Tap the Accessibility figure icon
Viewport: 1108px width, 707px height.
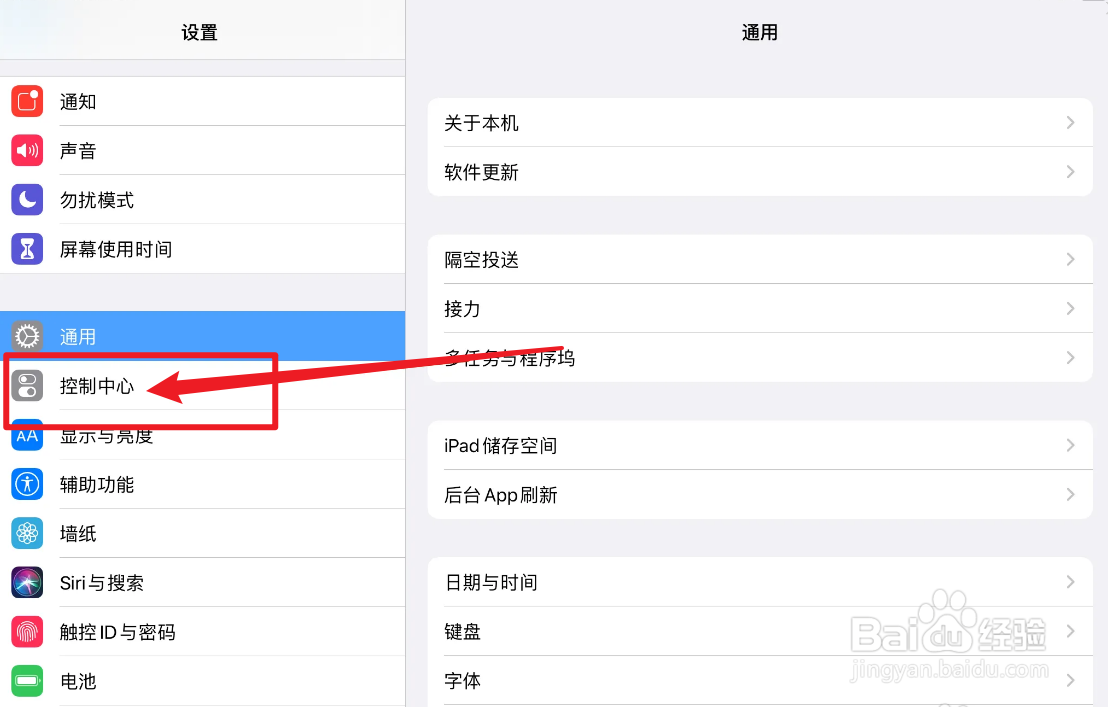[x=27, y=485]
